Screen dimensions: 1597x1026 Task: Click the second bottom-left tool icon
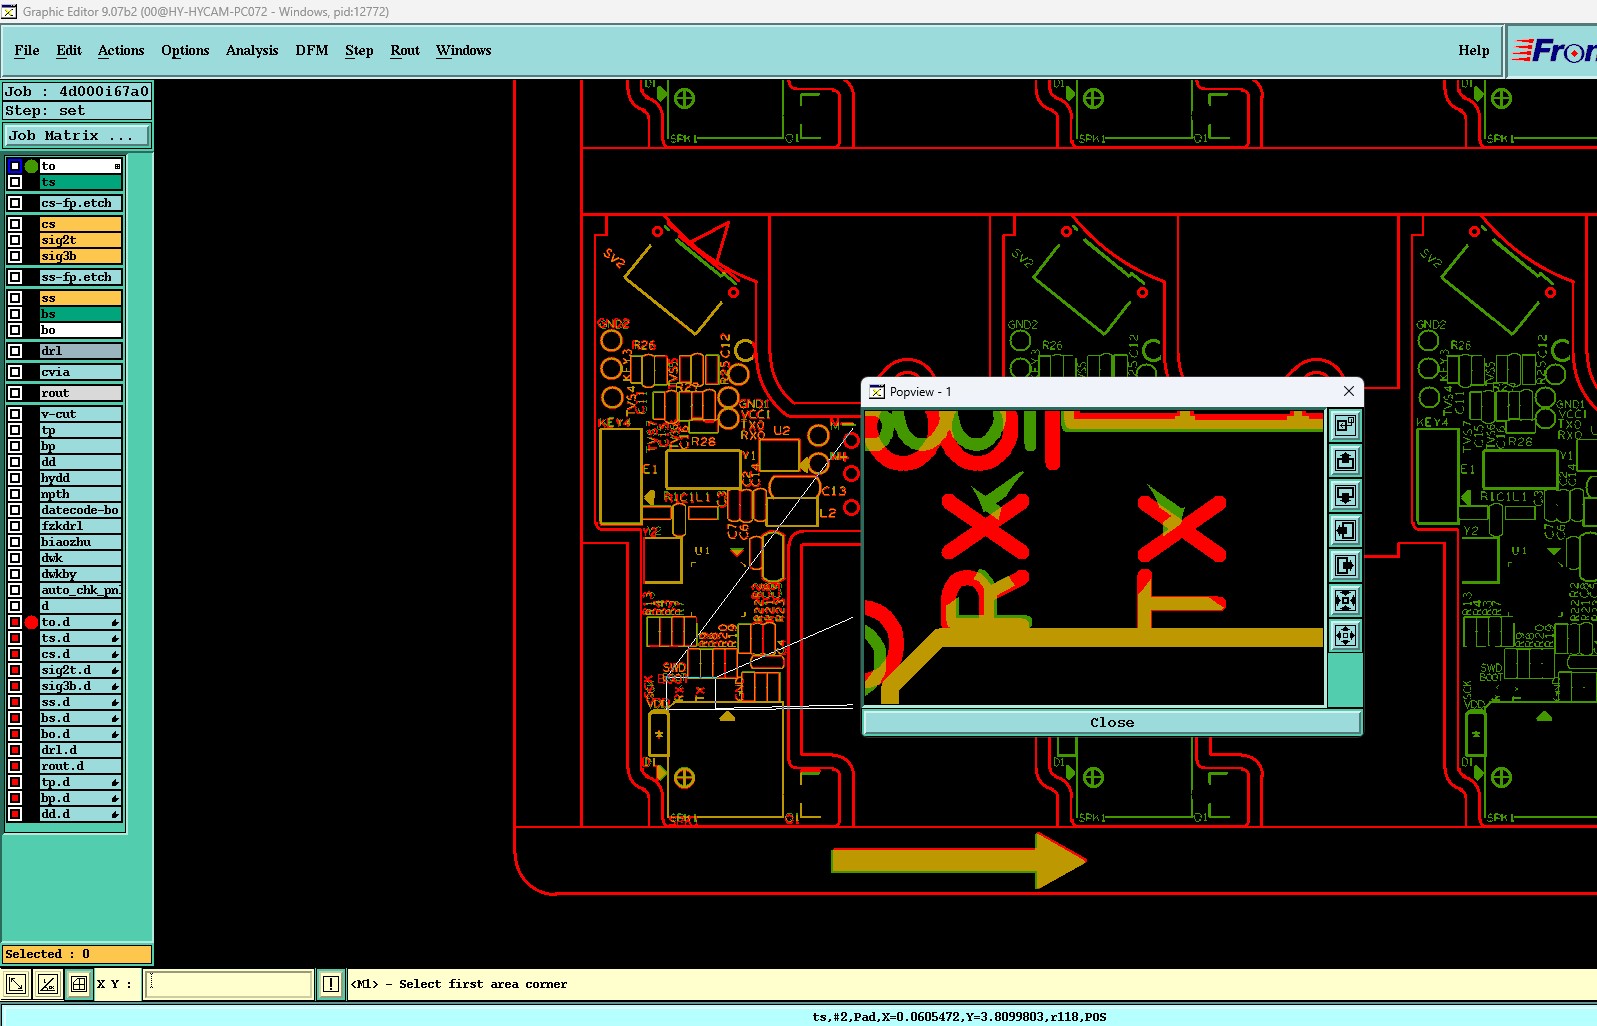click(x=47, y=984)
